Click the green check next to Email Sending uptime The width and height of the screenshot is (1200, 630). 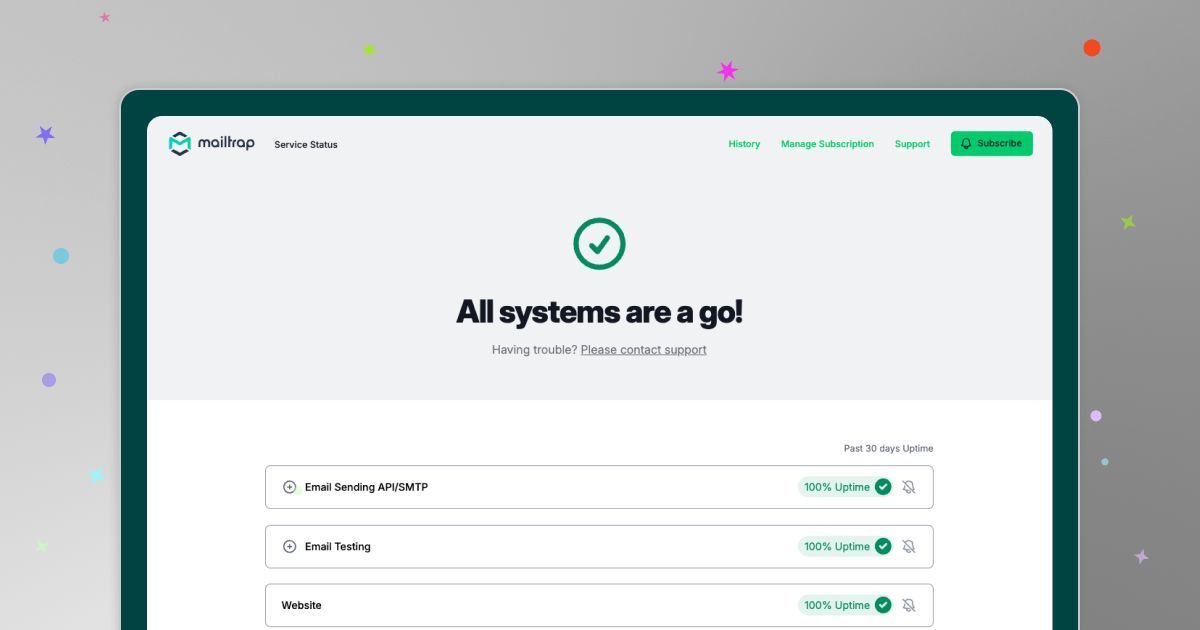[x=883, y=487]
